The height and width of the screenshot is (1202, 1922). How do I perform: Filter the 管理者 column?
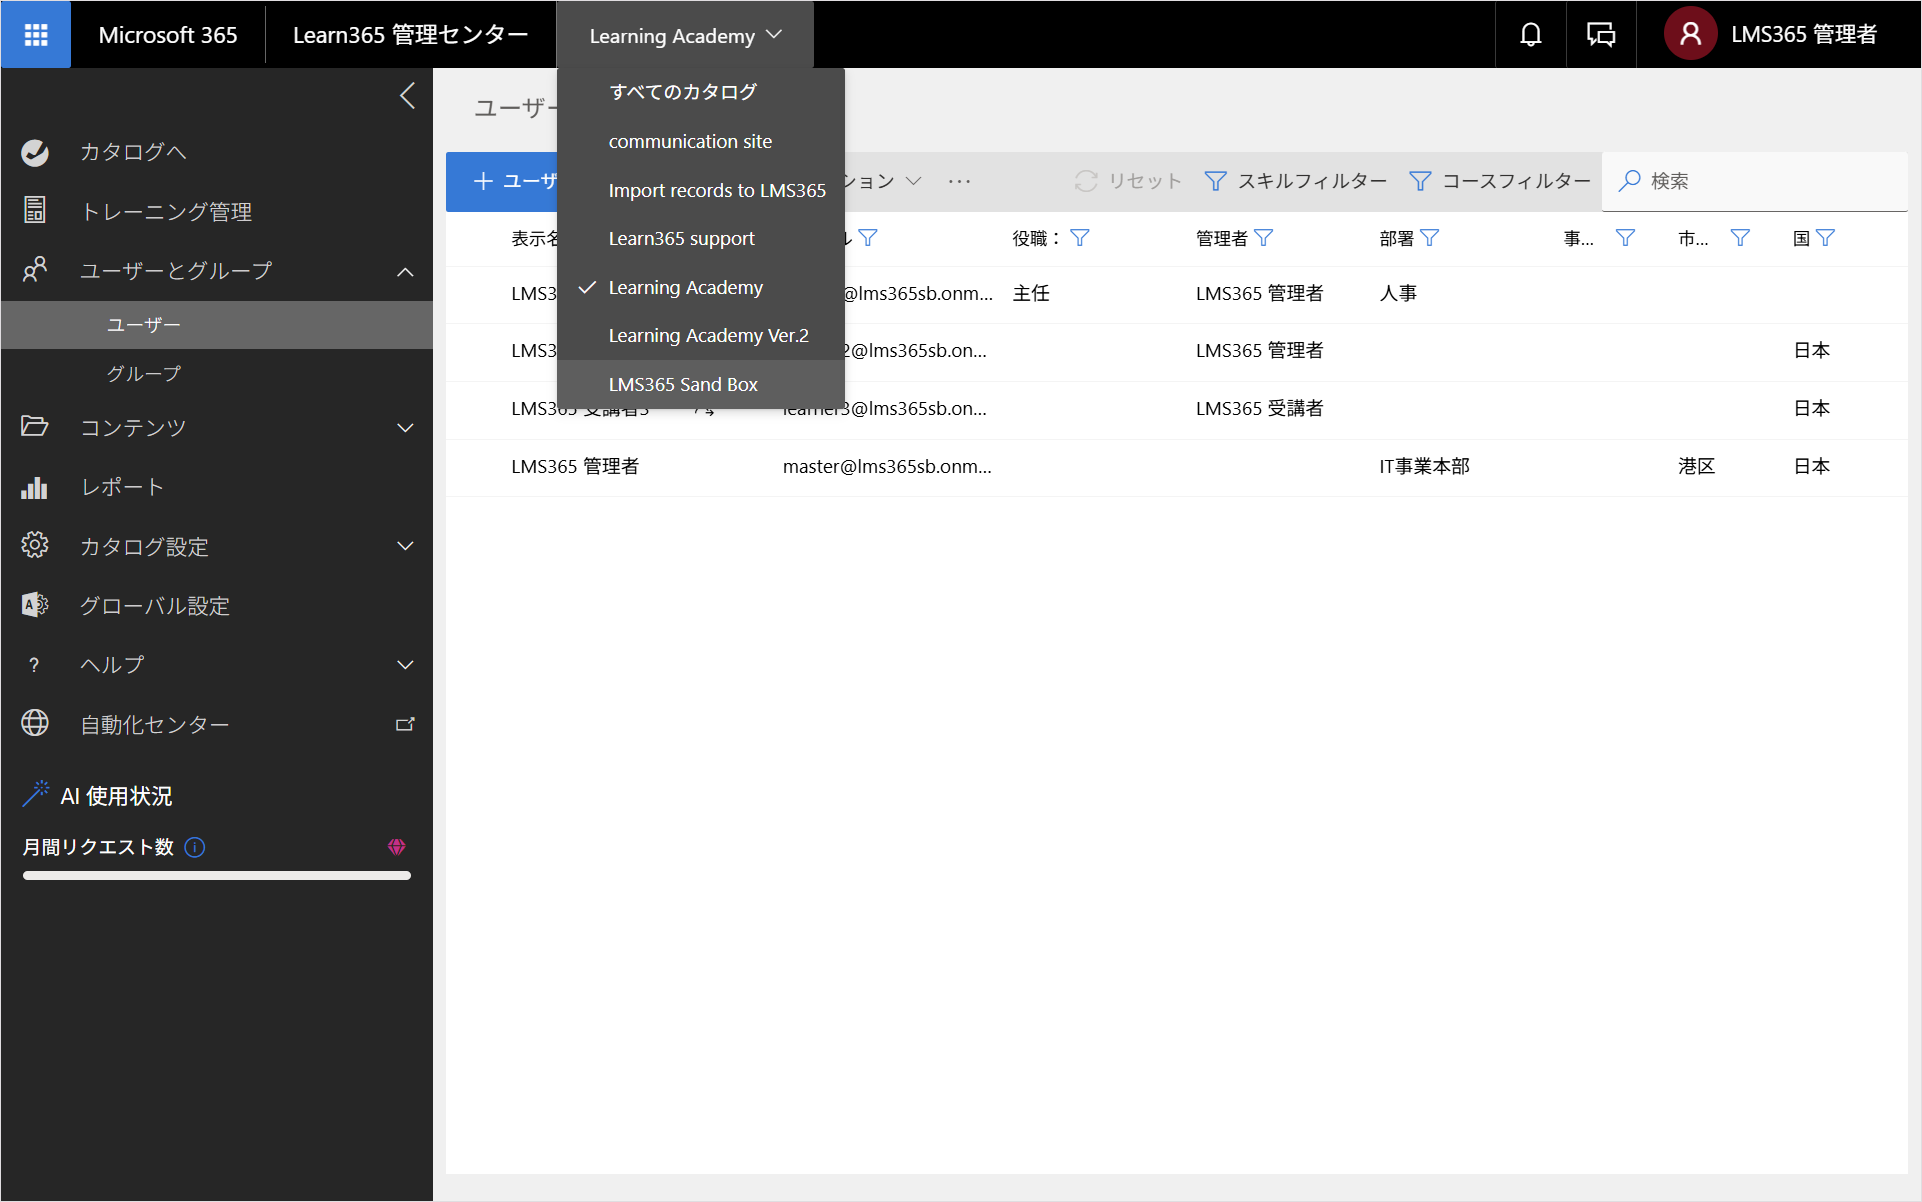[x=1264, y=238]
